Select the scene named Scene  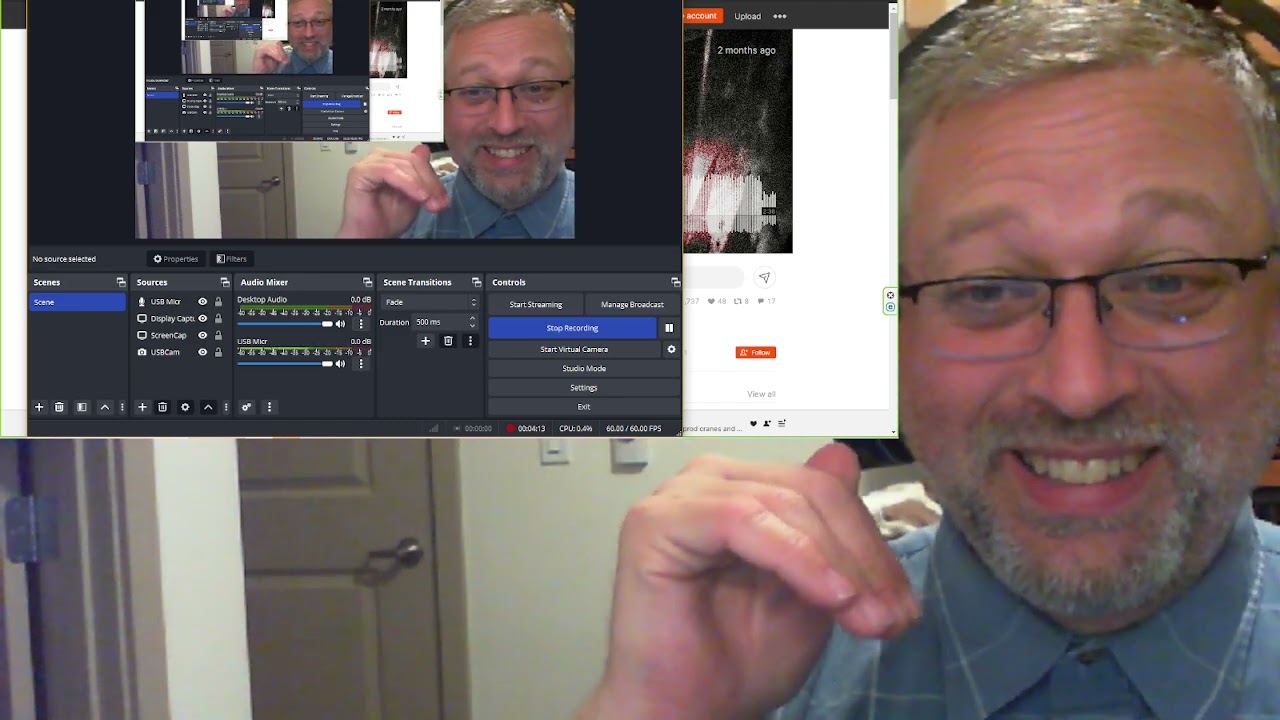tap(78, 302)
